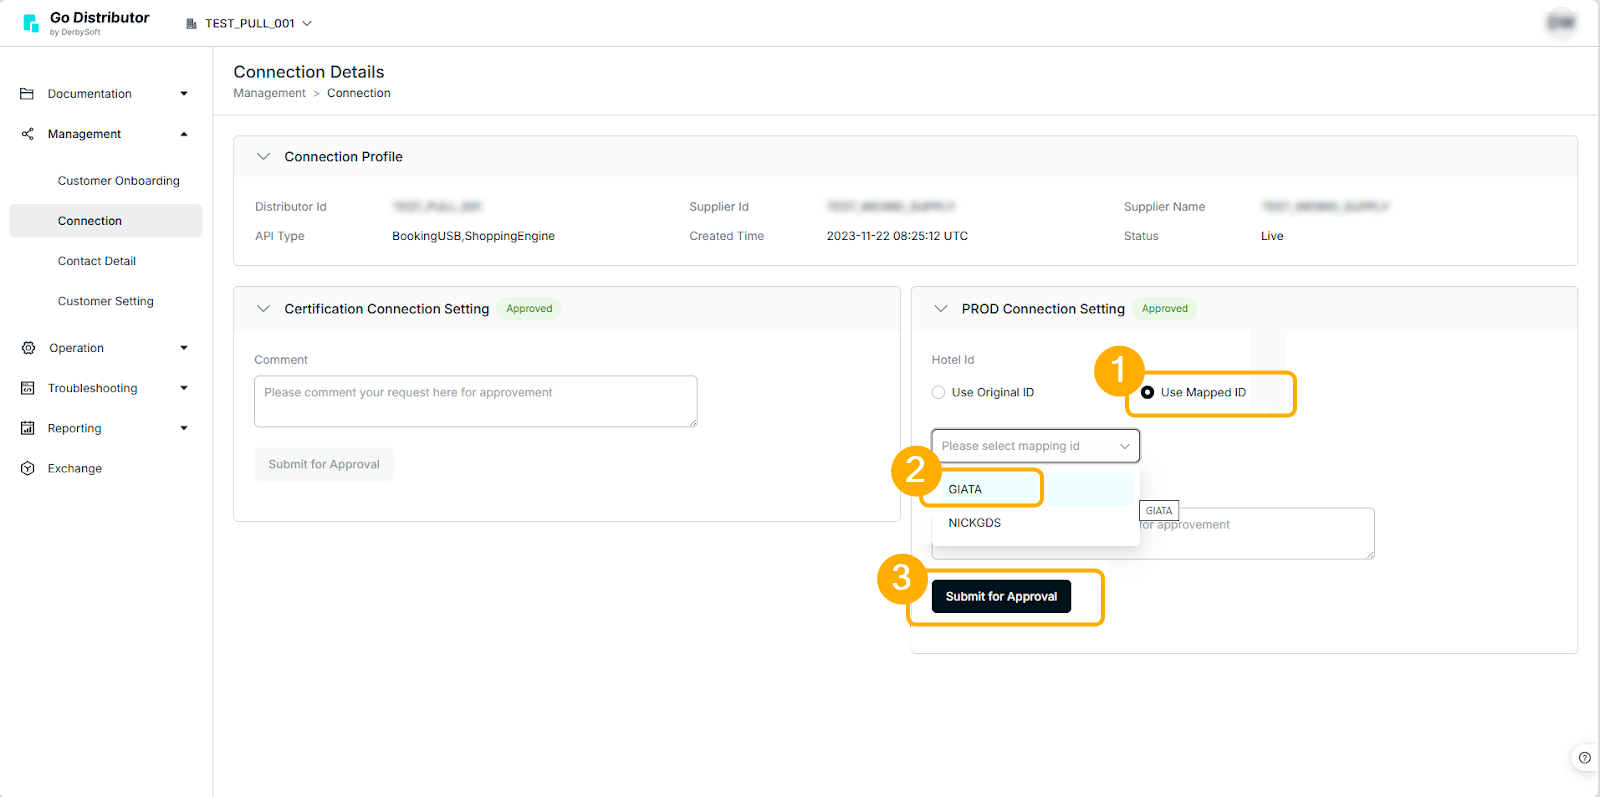Image resolution: width=1600 pixels, height=797 pixels.
Task: Click the Management share icon
Action: [27, 133]
